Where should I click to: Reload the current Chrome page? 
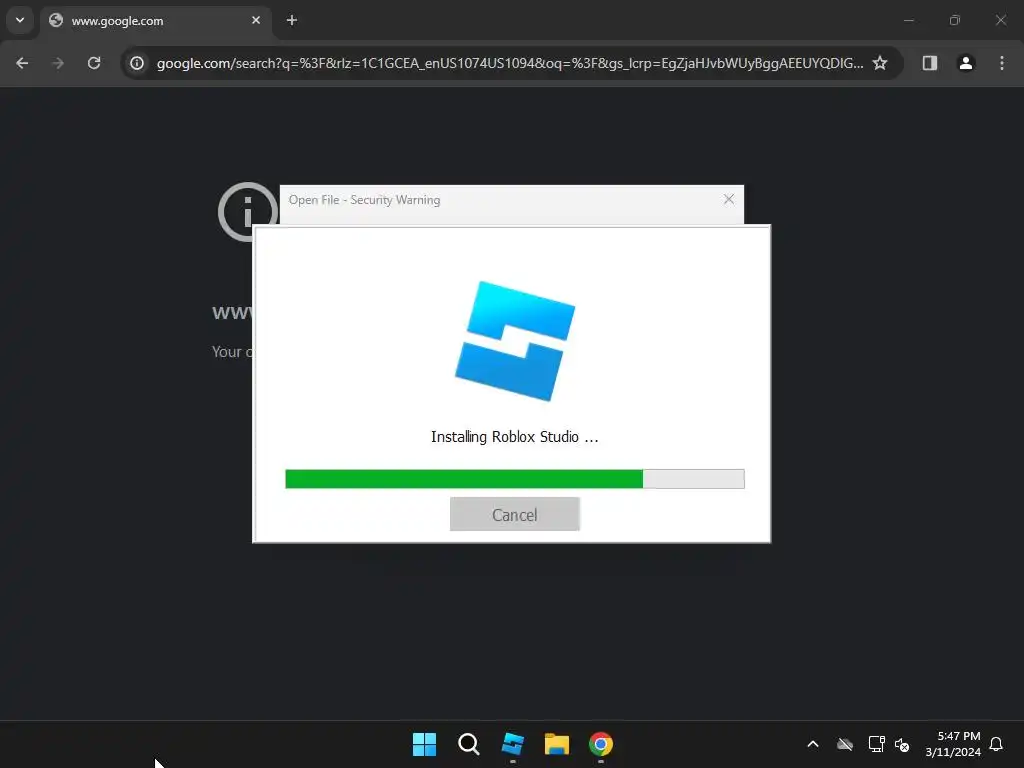click(x=94, y=63)
